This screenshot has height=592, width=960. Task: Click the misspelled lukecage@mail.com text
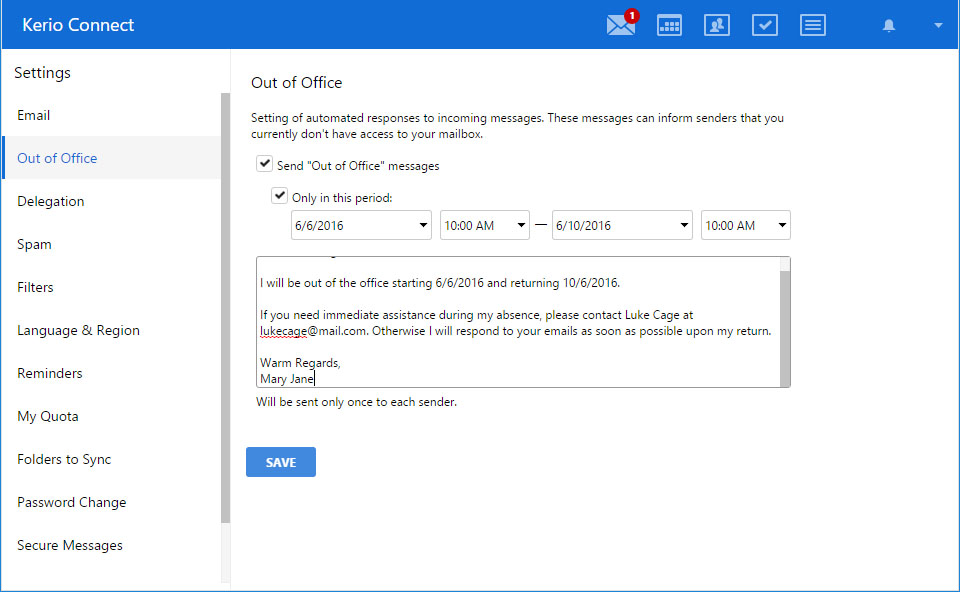[x=313, y=331]
